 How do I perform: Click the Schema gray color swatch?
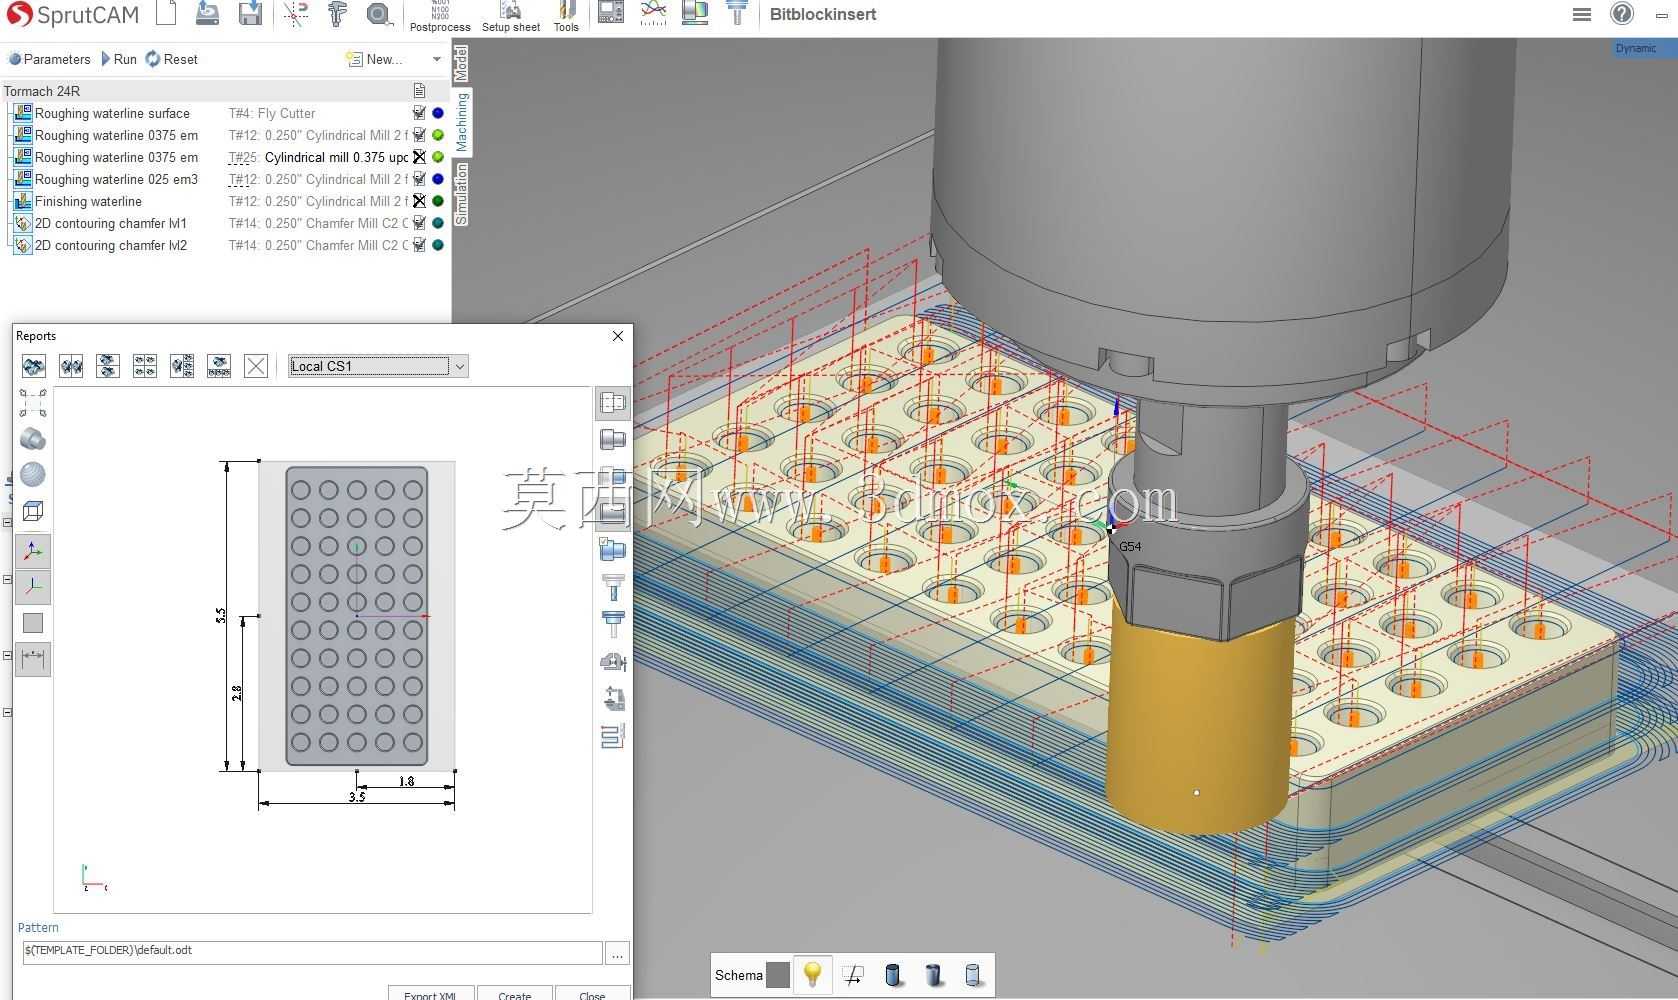point(778,975)
